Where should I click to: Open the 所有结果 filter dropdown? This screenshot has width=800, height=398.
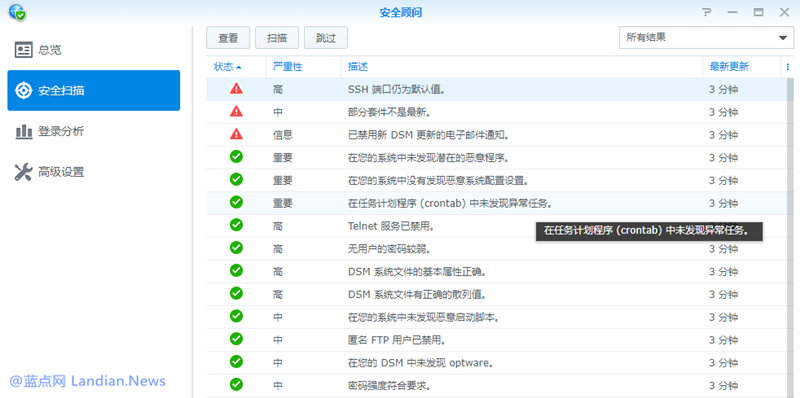[x=706, y=38]
